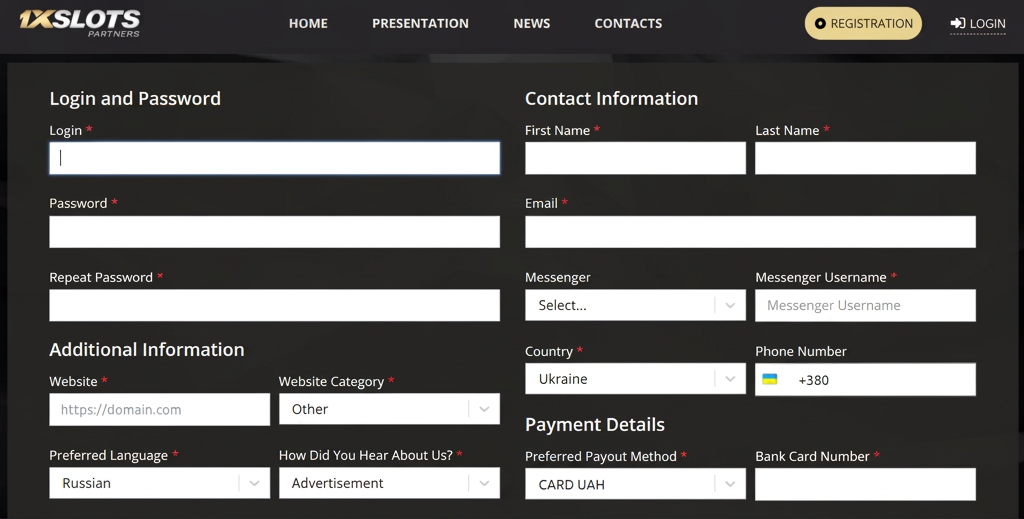Click the Country dropdown chevron

(730, 379)
